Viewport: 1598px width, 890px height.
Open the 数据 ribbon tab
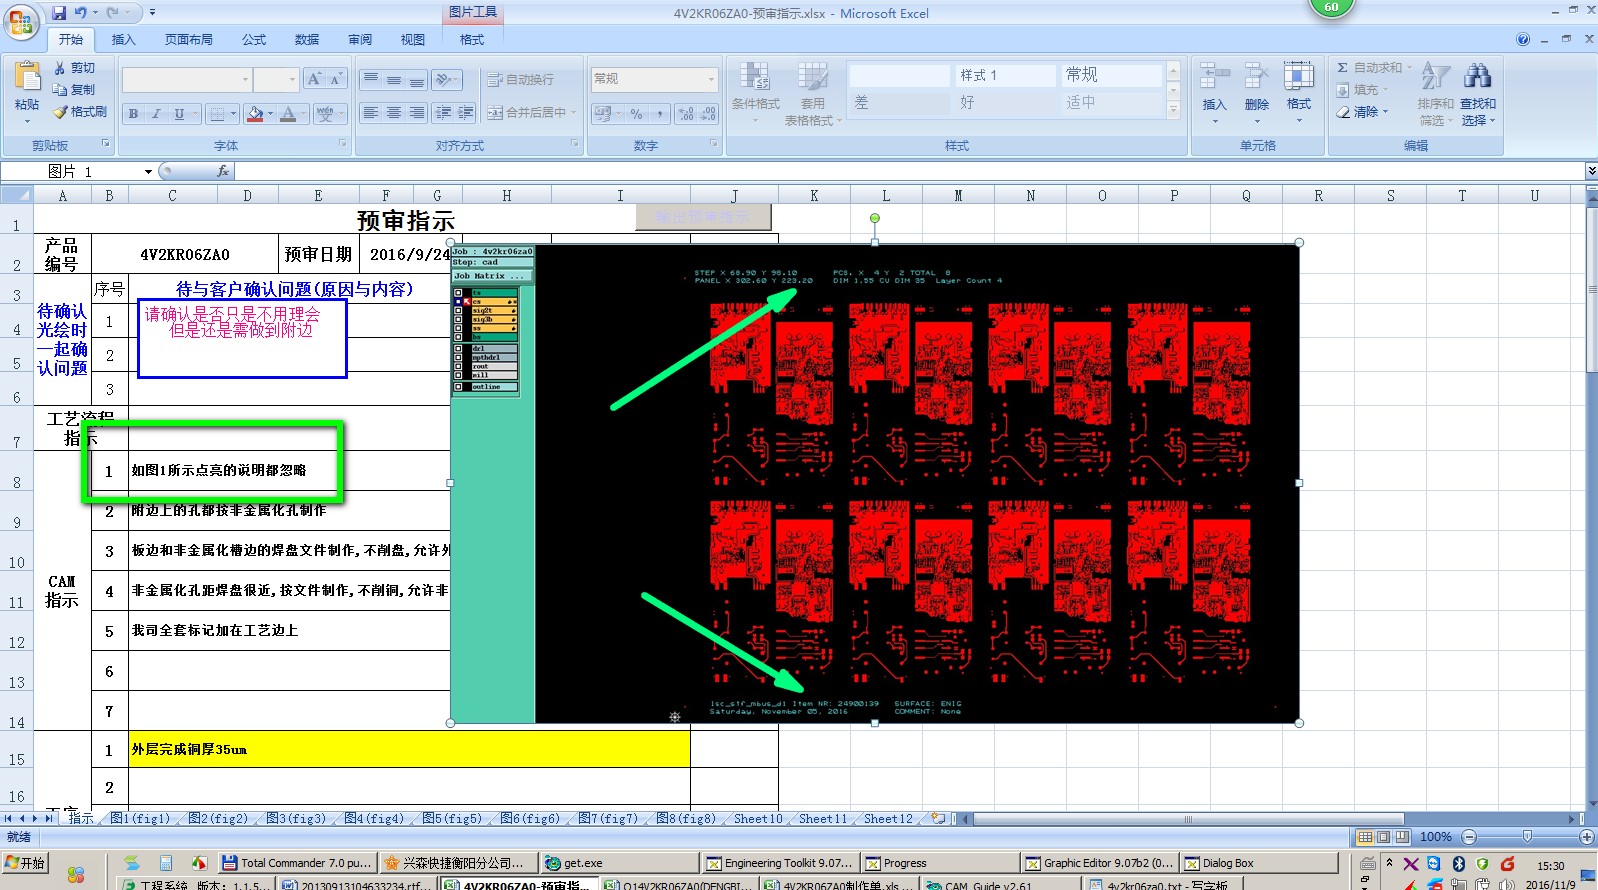[x=307, y=39]
